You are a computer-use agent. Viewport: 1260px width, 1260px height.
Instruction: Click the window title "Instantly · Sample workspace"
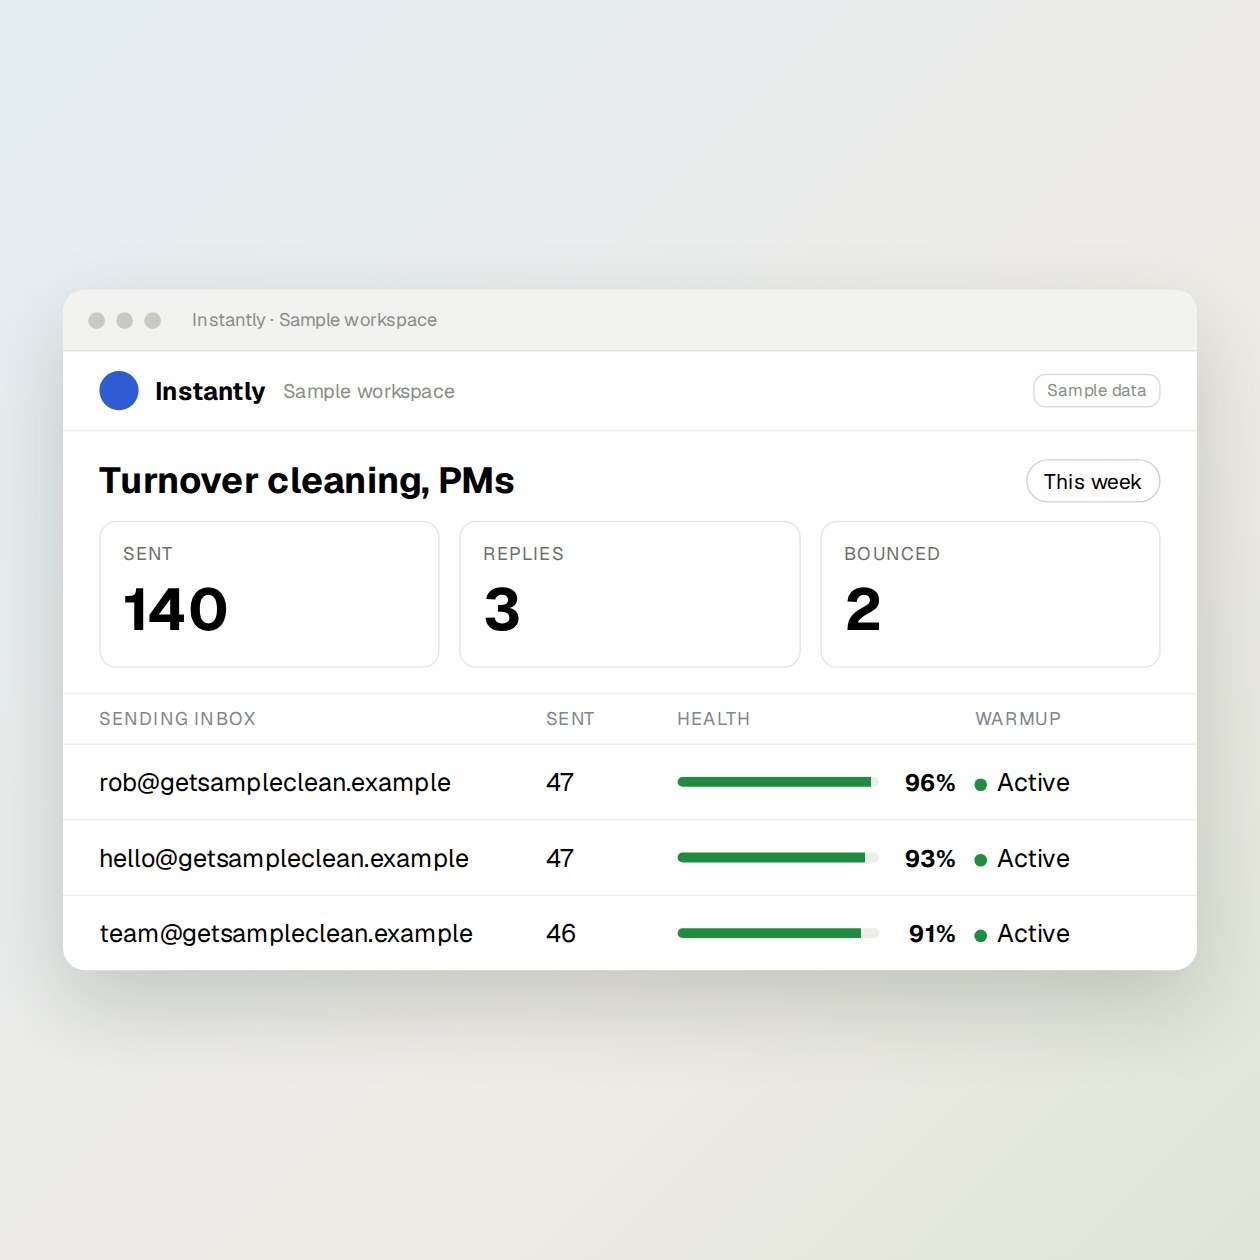pos(314,320)
